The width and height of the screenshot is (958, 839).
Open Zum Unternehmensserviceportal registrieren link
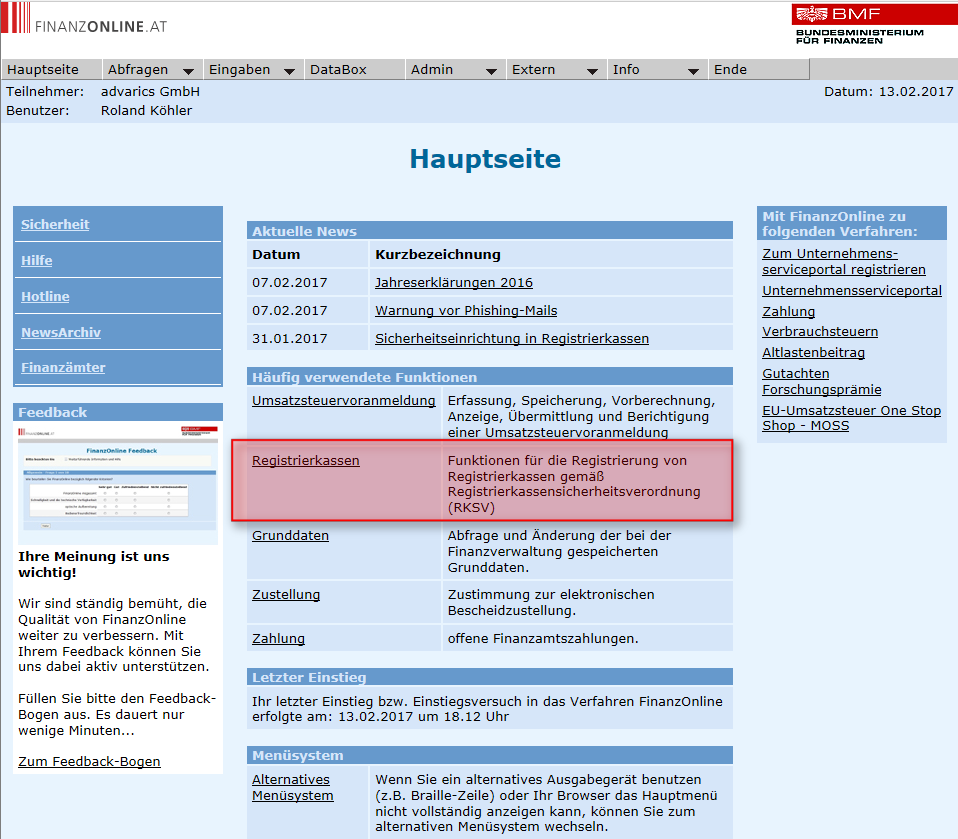844,262
